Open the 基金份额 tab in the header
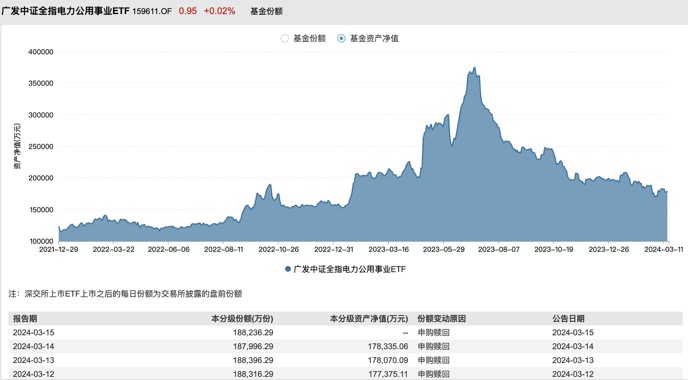 coord(266,11)
